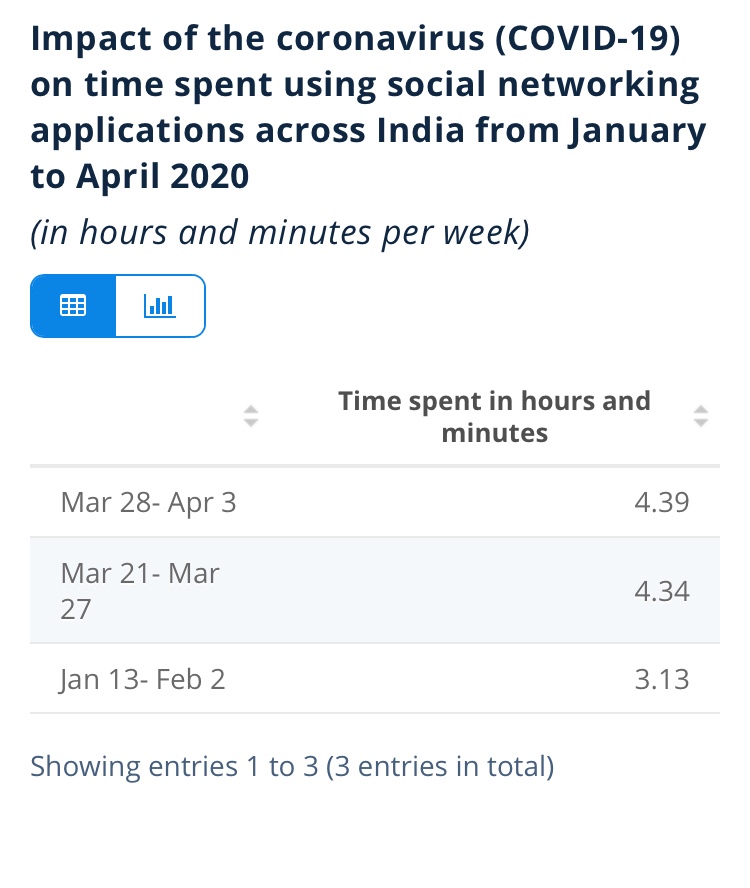Screen dimensions: 750x888
Task: Select the Jan 13- Feb 2 row label
Action: pos(142,679)
